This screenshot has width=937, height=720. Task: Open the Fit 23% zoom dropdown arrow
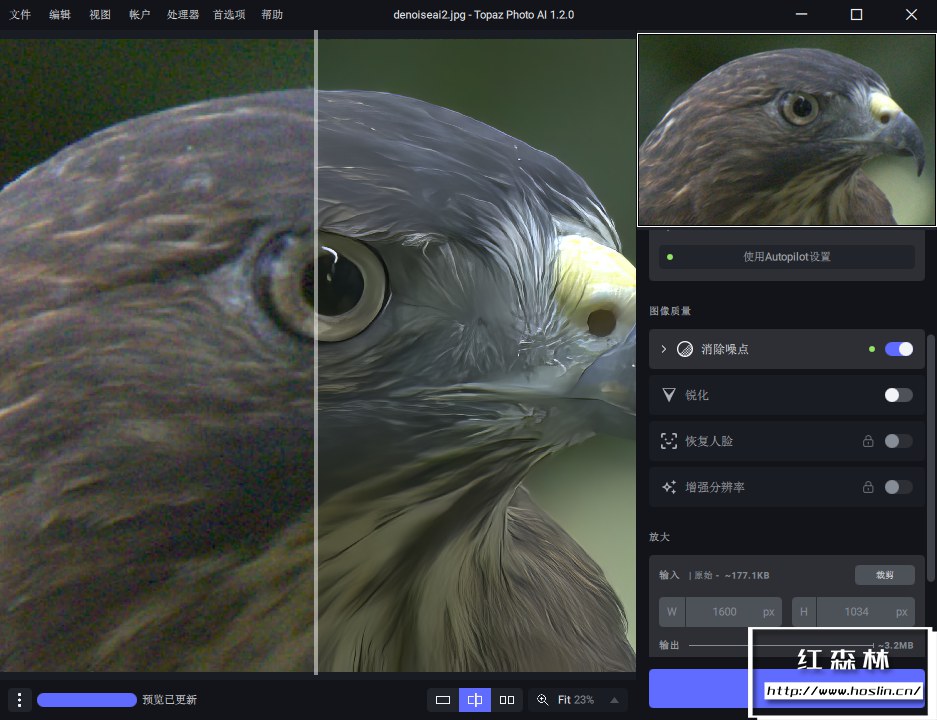[613, 700]
